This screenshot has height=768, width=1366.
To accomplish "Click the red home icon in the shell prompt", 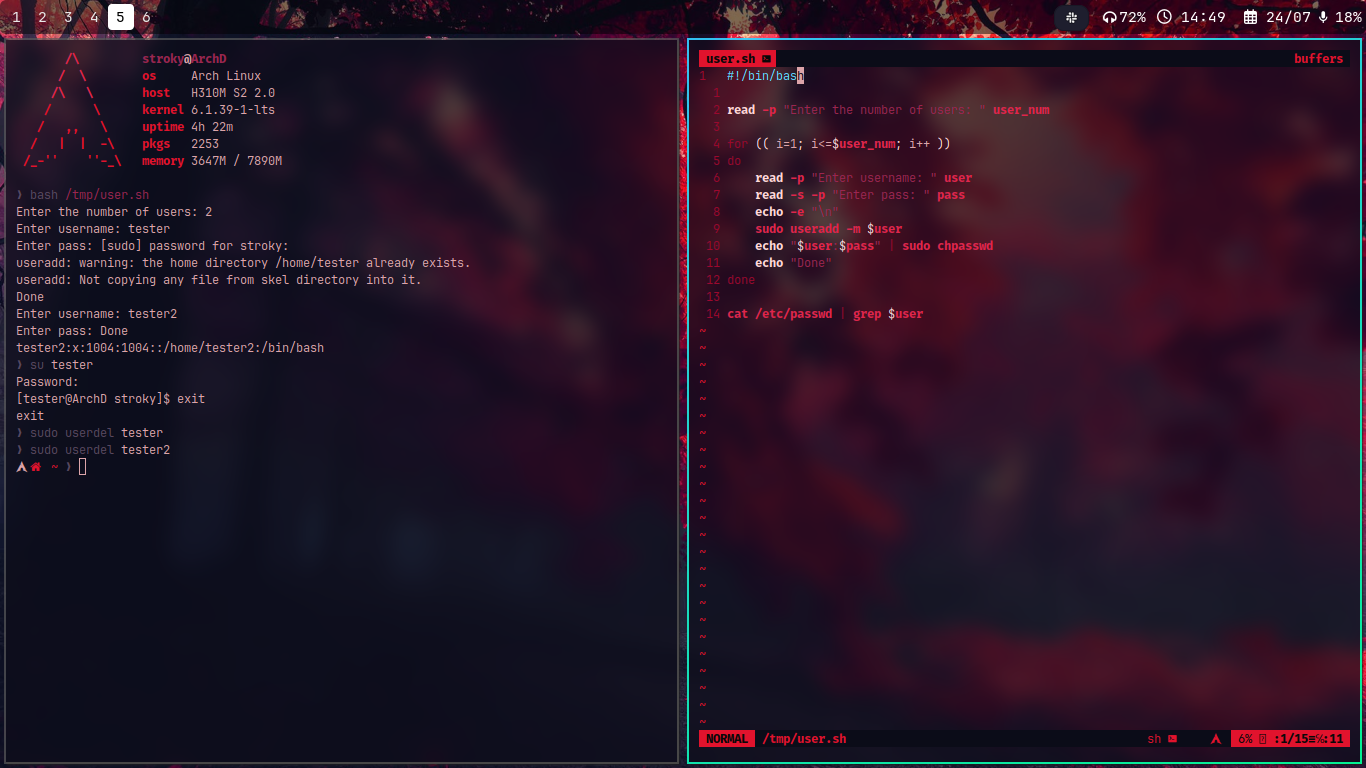I will pos(36,467).
